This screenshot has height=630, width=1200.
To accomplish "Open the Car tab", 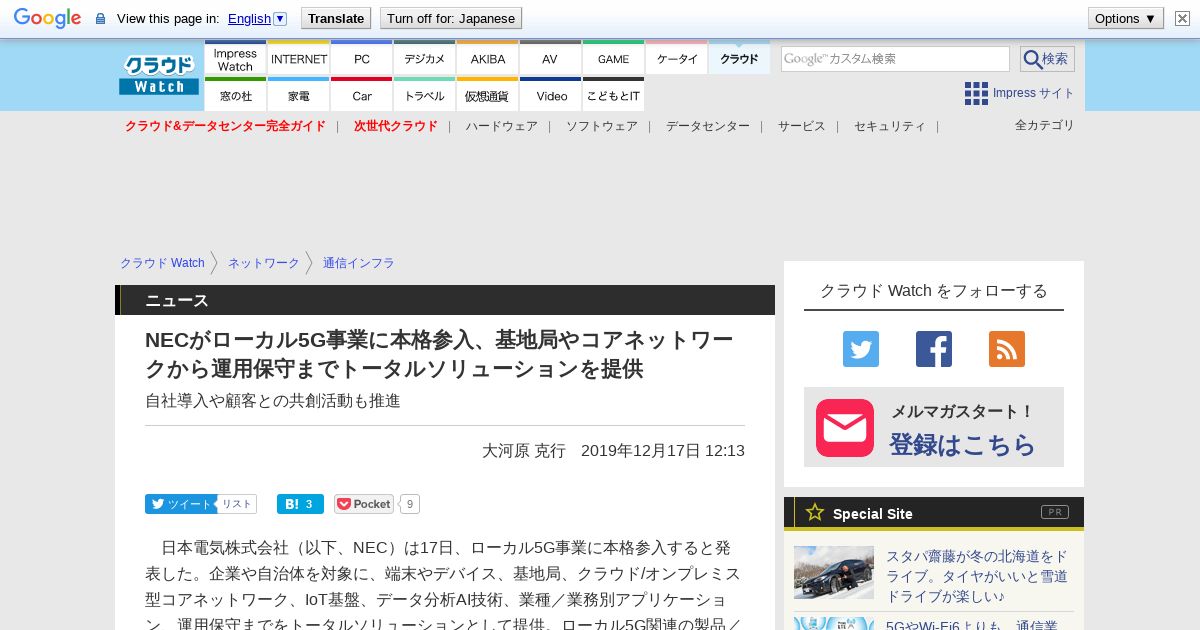I will 361,95.
